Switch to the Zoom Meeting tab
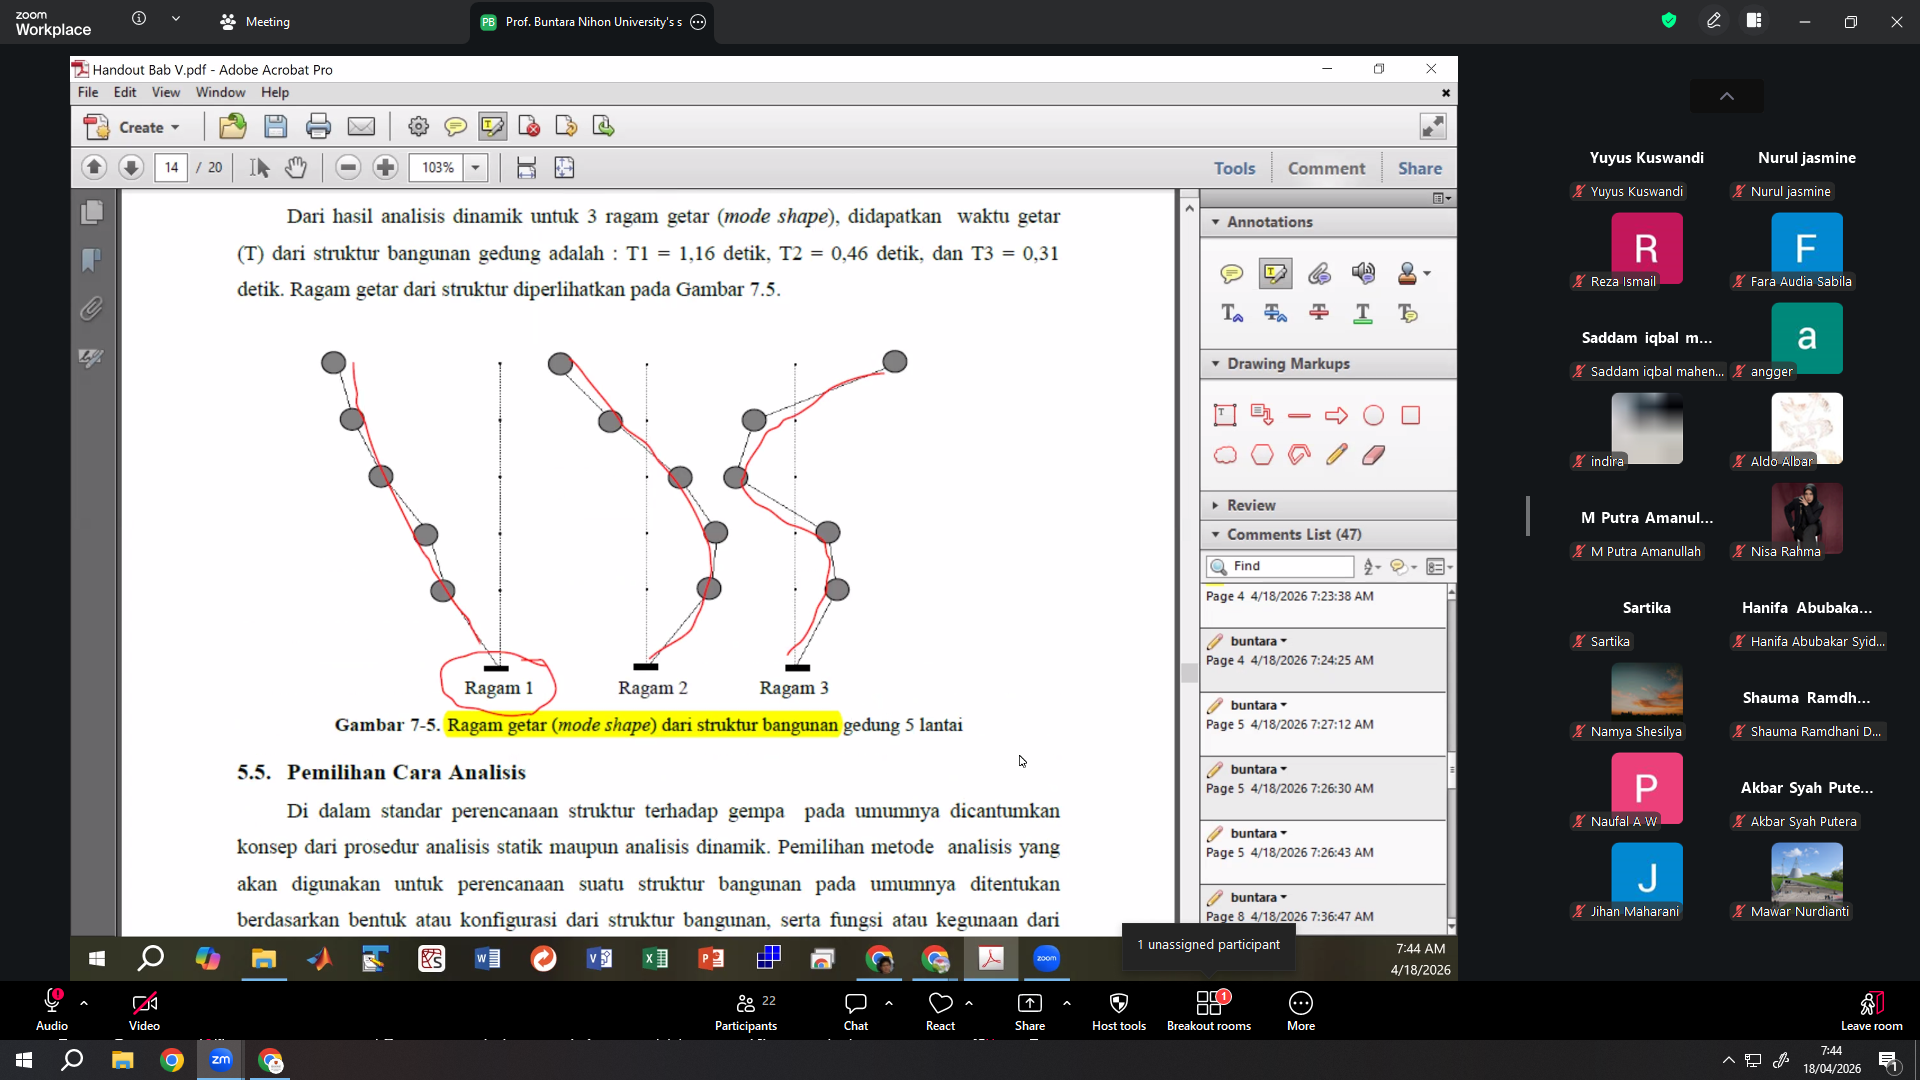 [255, 21]
